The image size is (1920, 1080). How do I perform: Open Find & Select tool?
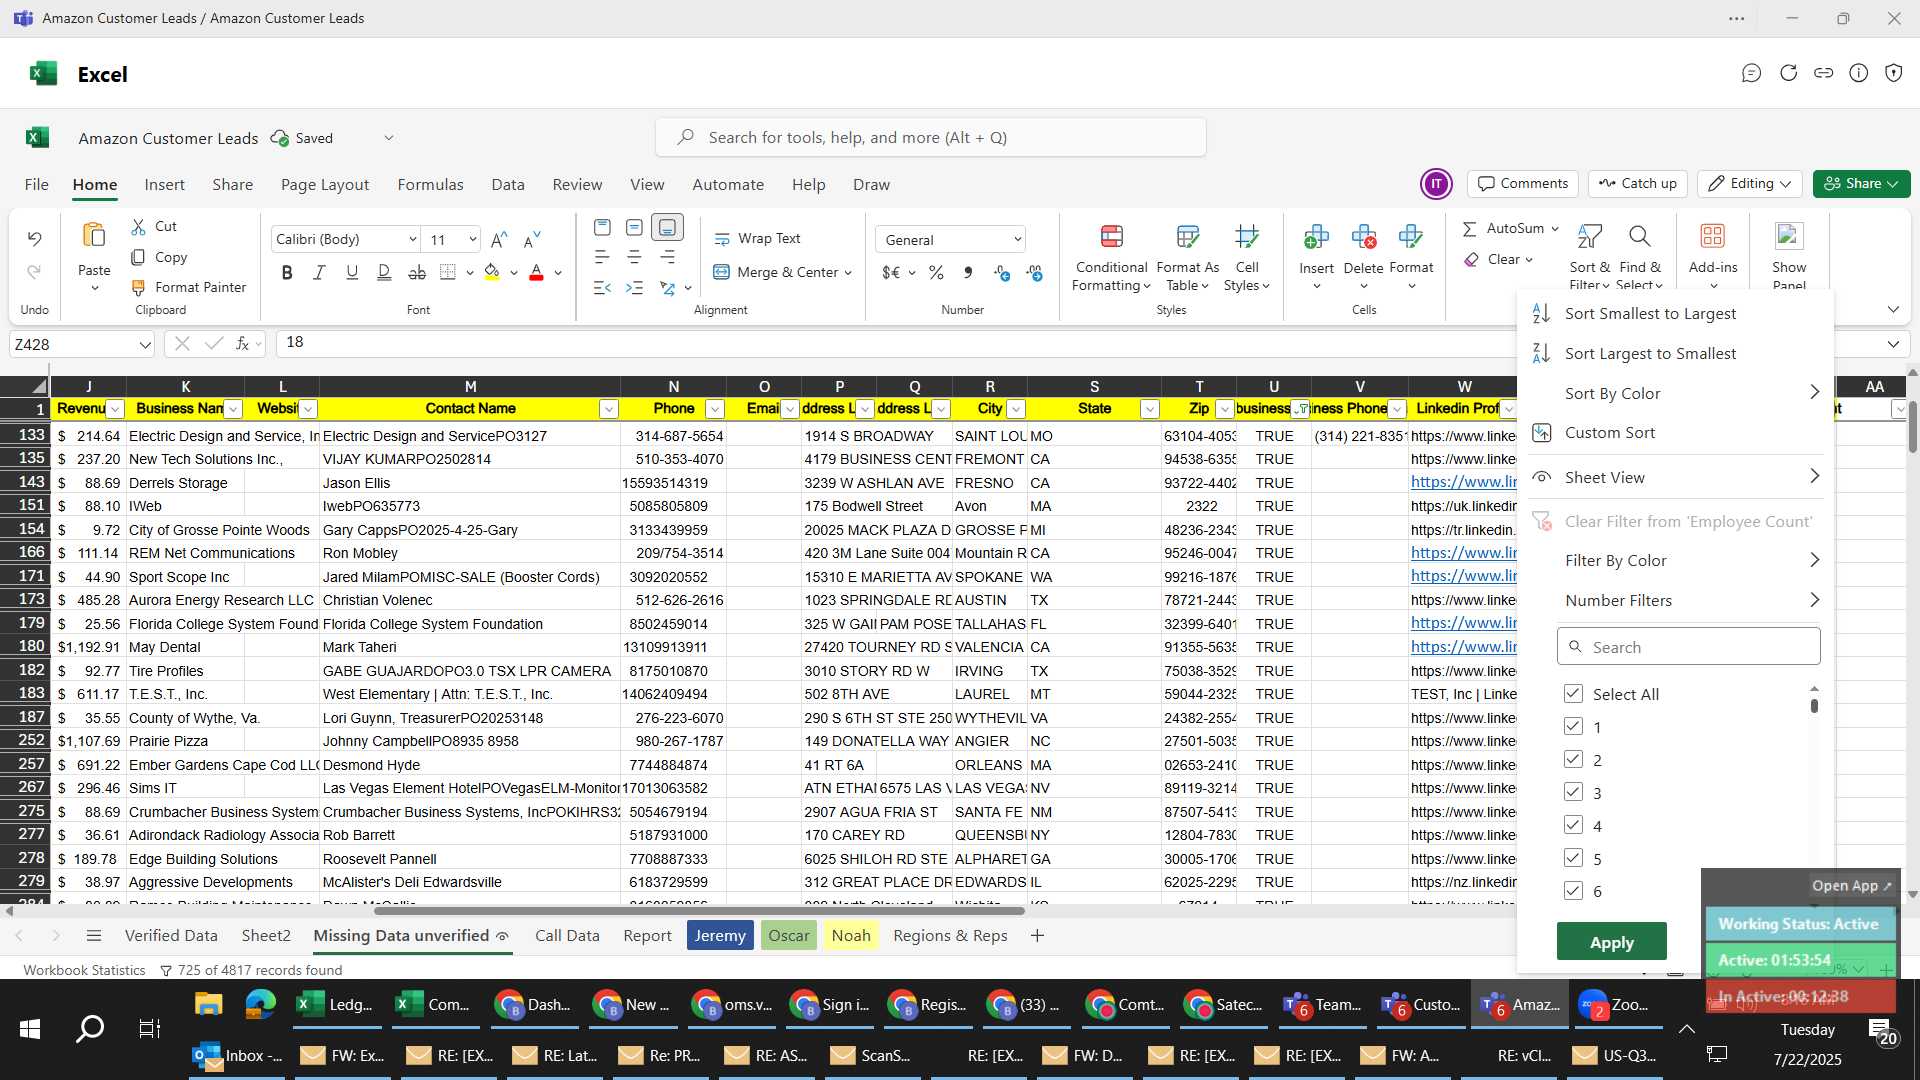click(1640, 256)
